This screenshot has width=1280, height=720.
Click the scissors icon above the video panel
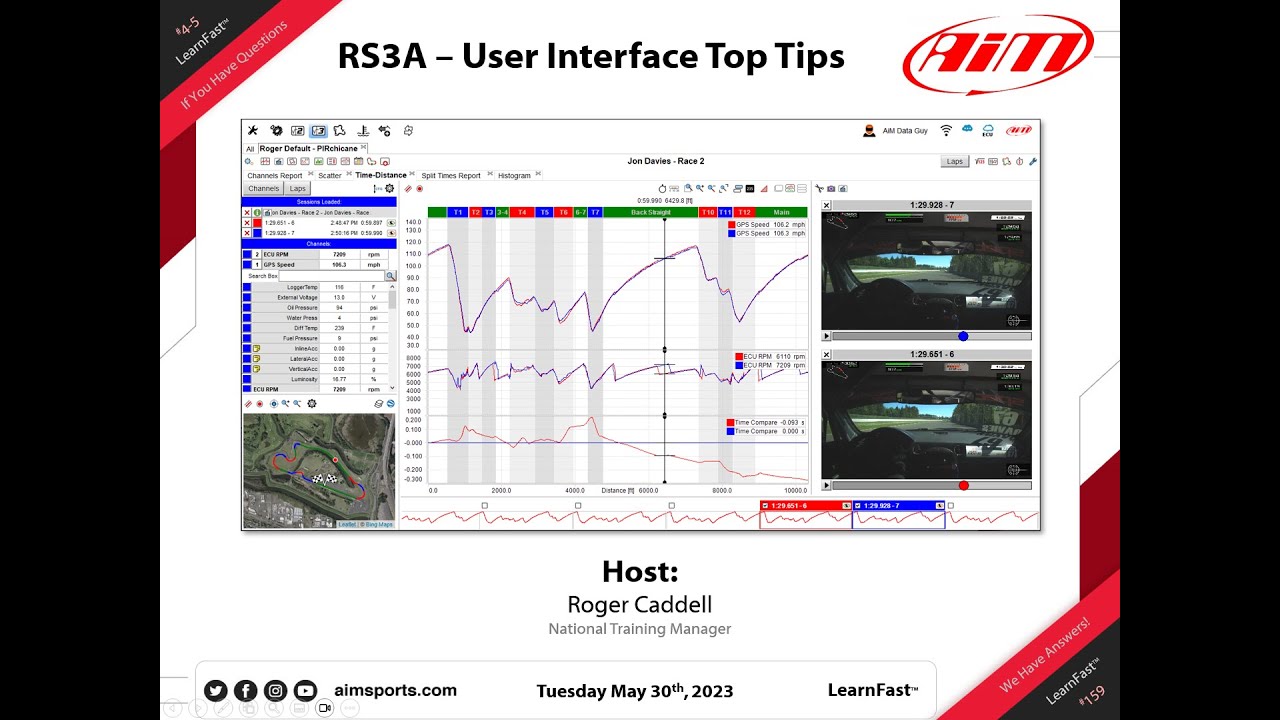pos(819,188)
